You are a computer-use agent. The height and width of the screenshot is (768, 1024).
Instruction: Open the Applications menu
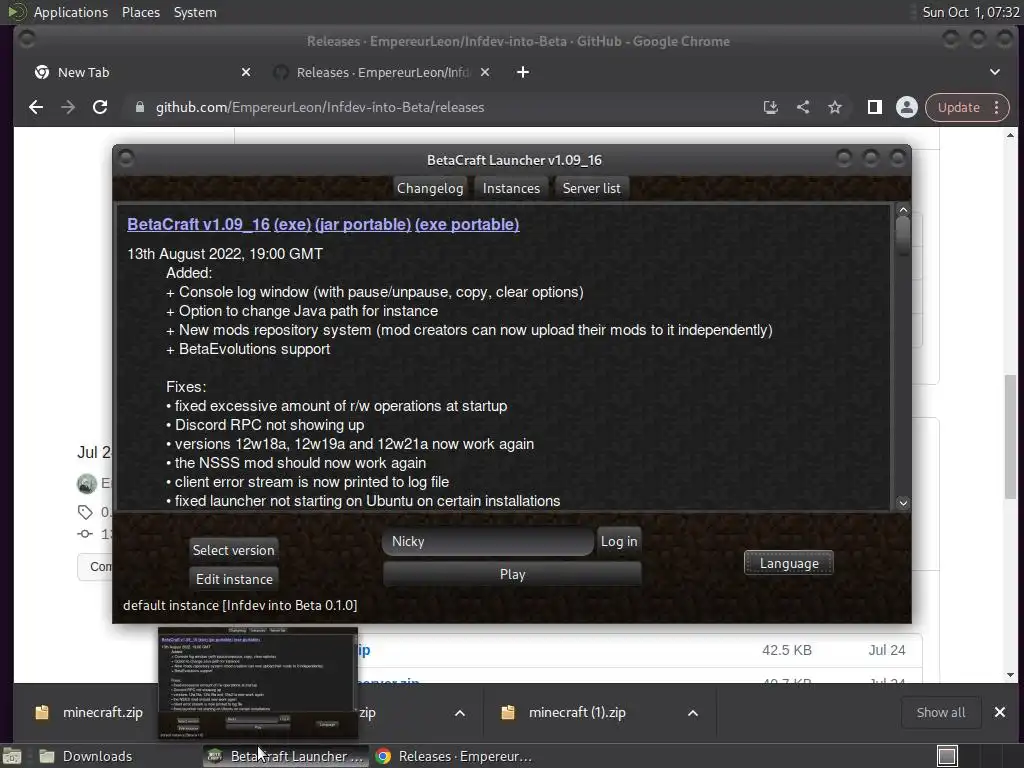pyautogui.click(x=71, y=12)
